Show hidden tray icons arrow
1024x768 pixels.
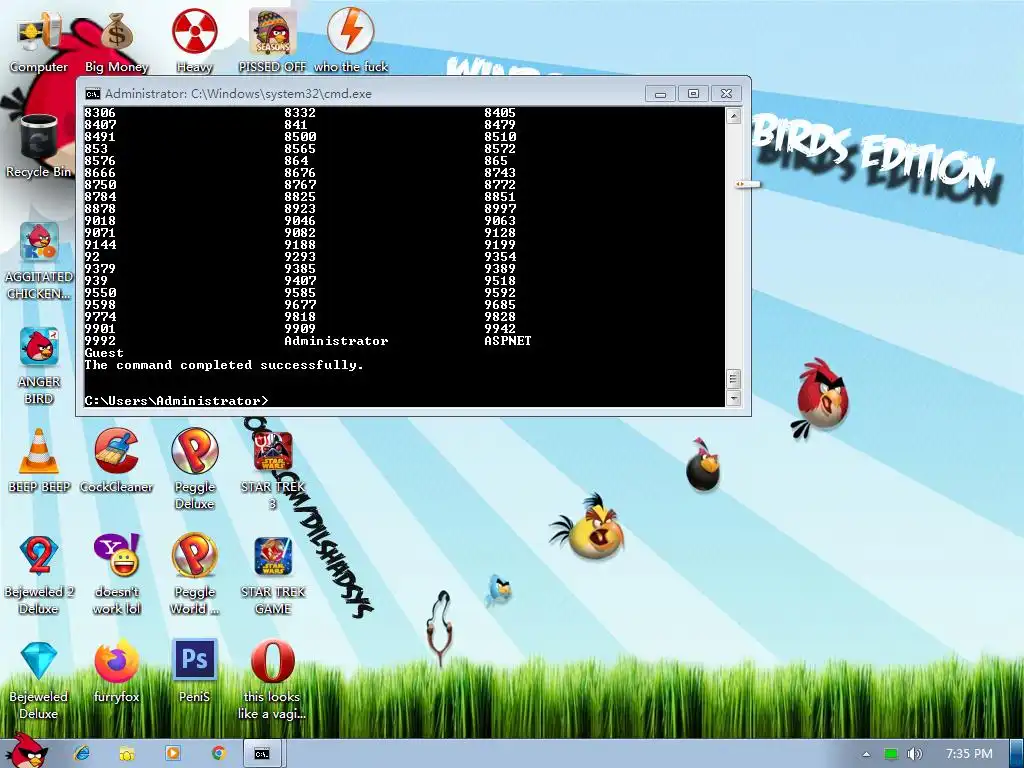866,754
